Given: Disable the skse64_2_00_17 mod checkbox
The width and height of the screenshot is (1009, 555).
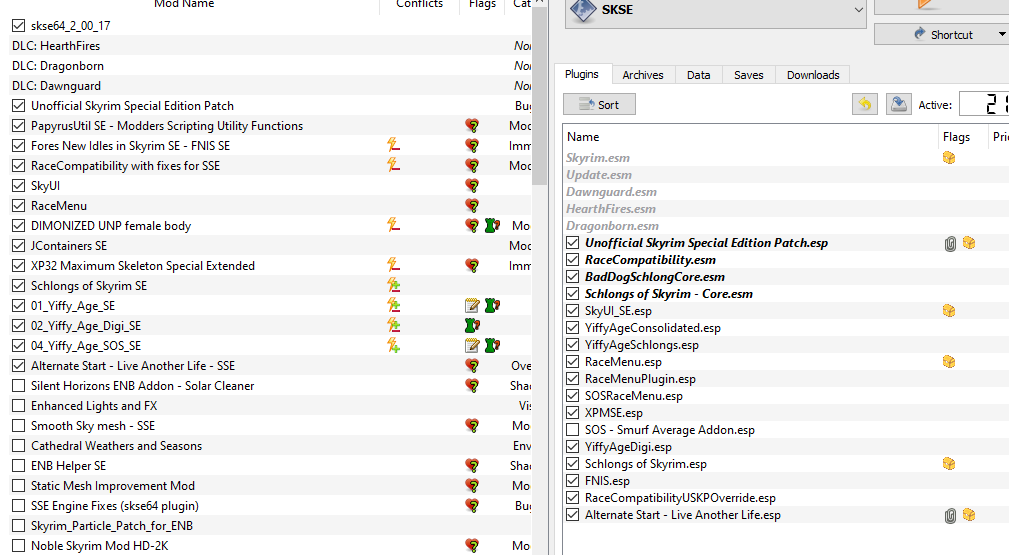Looking at the screenshot, I should pos(19,26).
